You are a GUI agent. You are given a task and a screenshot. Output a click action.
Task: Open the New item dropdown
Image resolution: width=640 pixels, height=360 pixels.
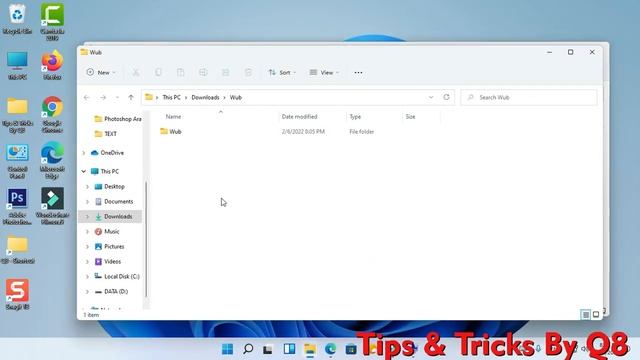pos(101,72)
